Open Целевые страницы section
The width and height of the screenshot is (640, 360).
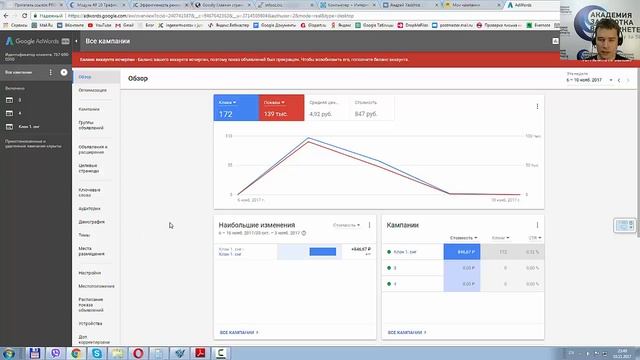[89, 168]
